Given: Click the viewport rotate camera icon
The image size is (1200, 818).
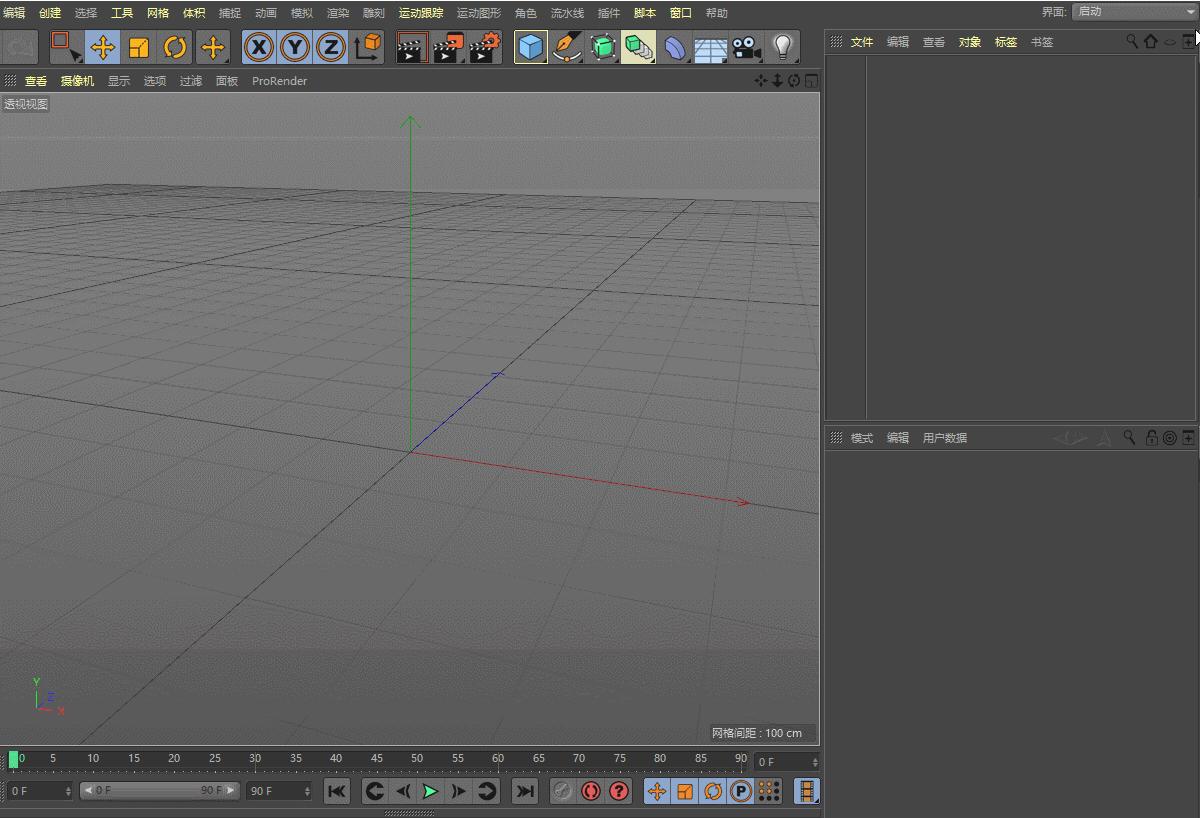Looking at the screenshot, I should click(x=794, y=80).
